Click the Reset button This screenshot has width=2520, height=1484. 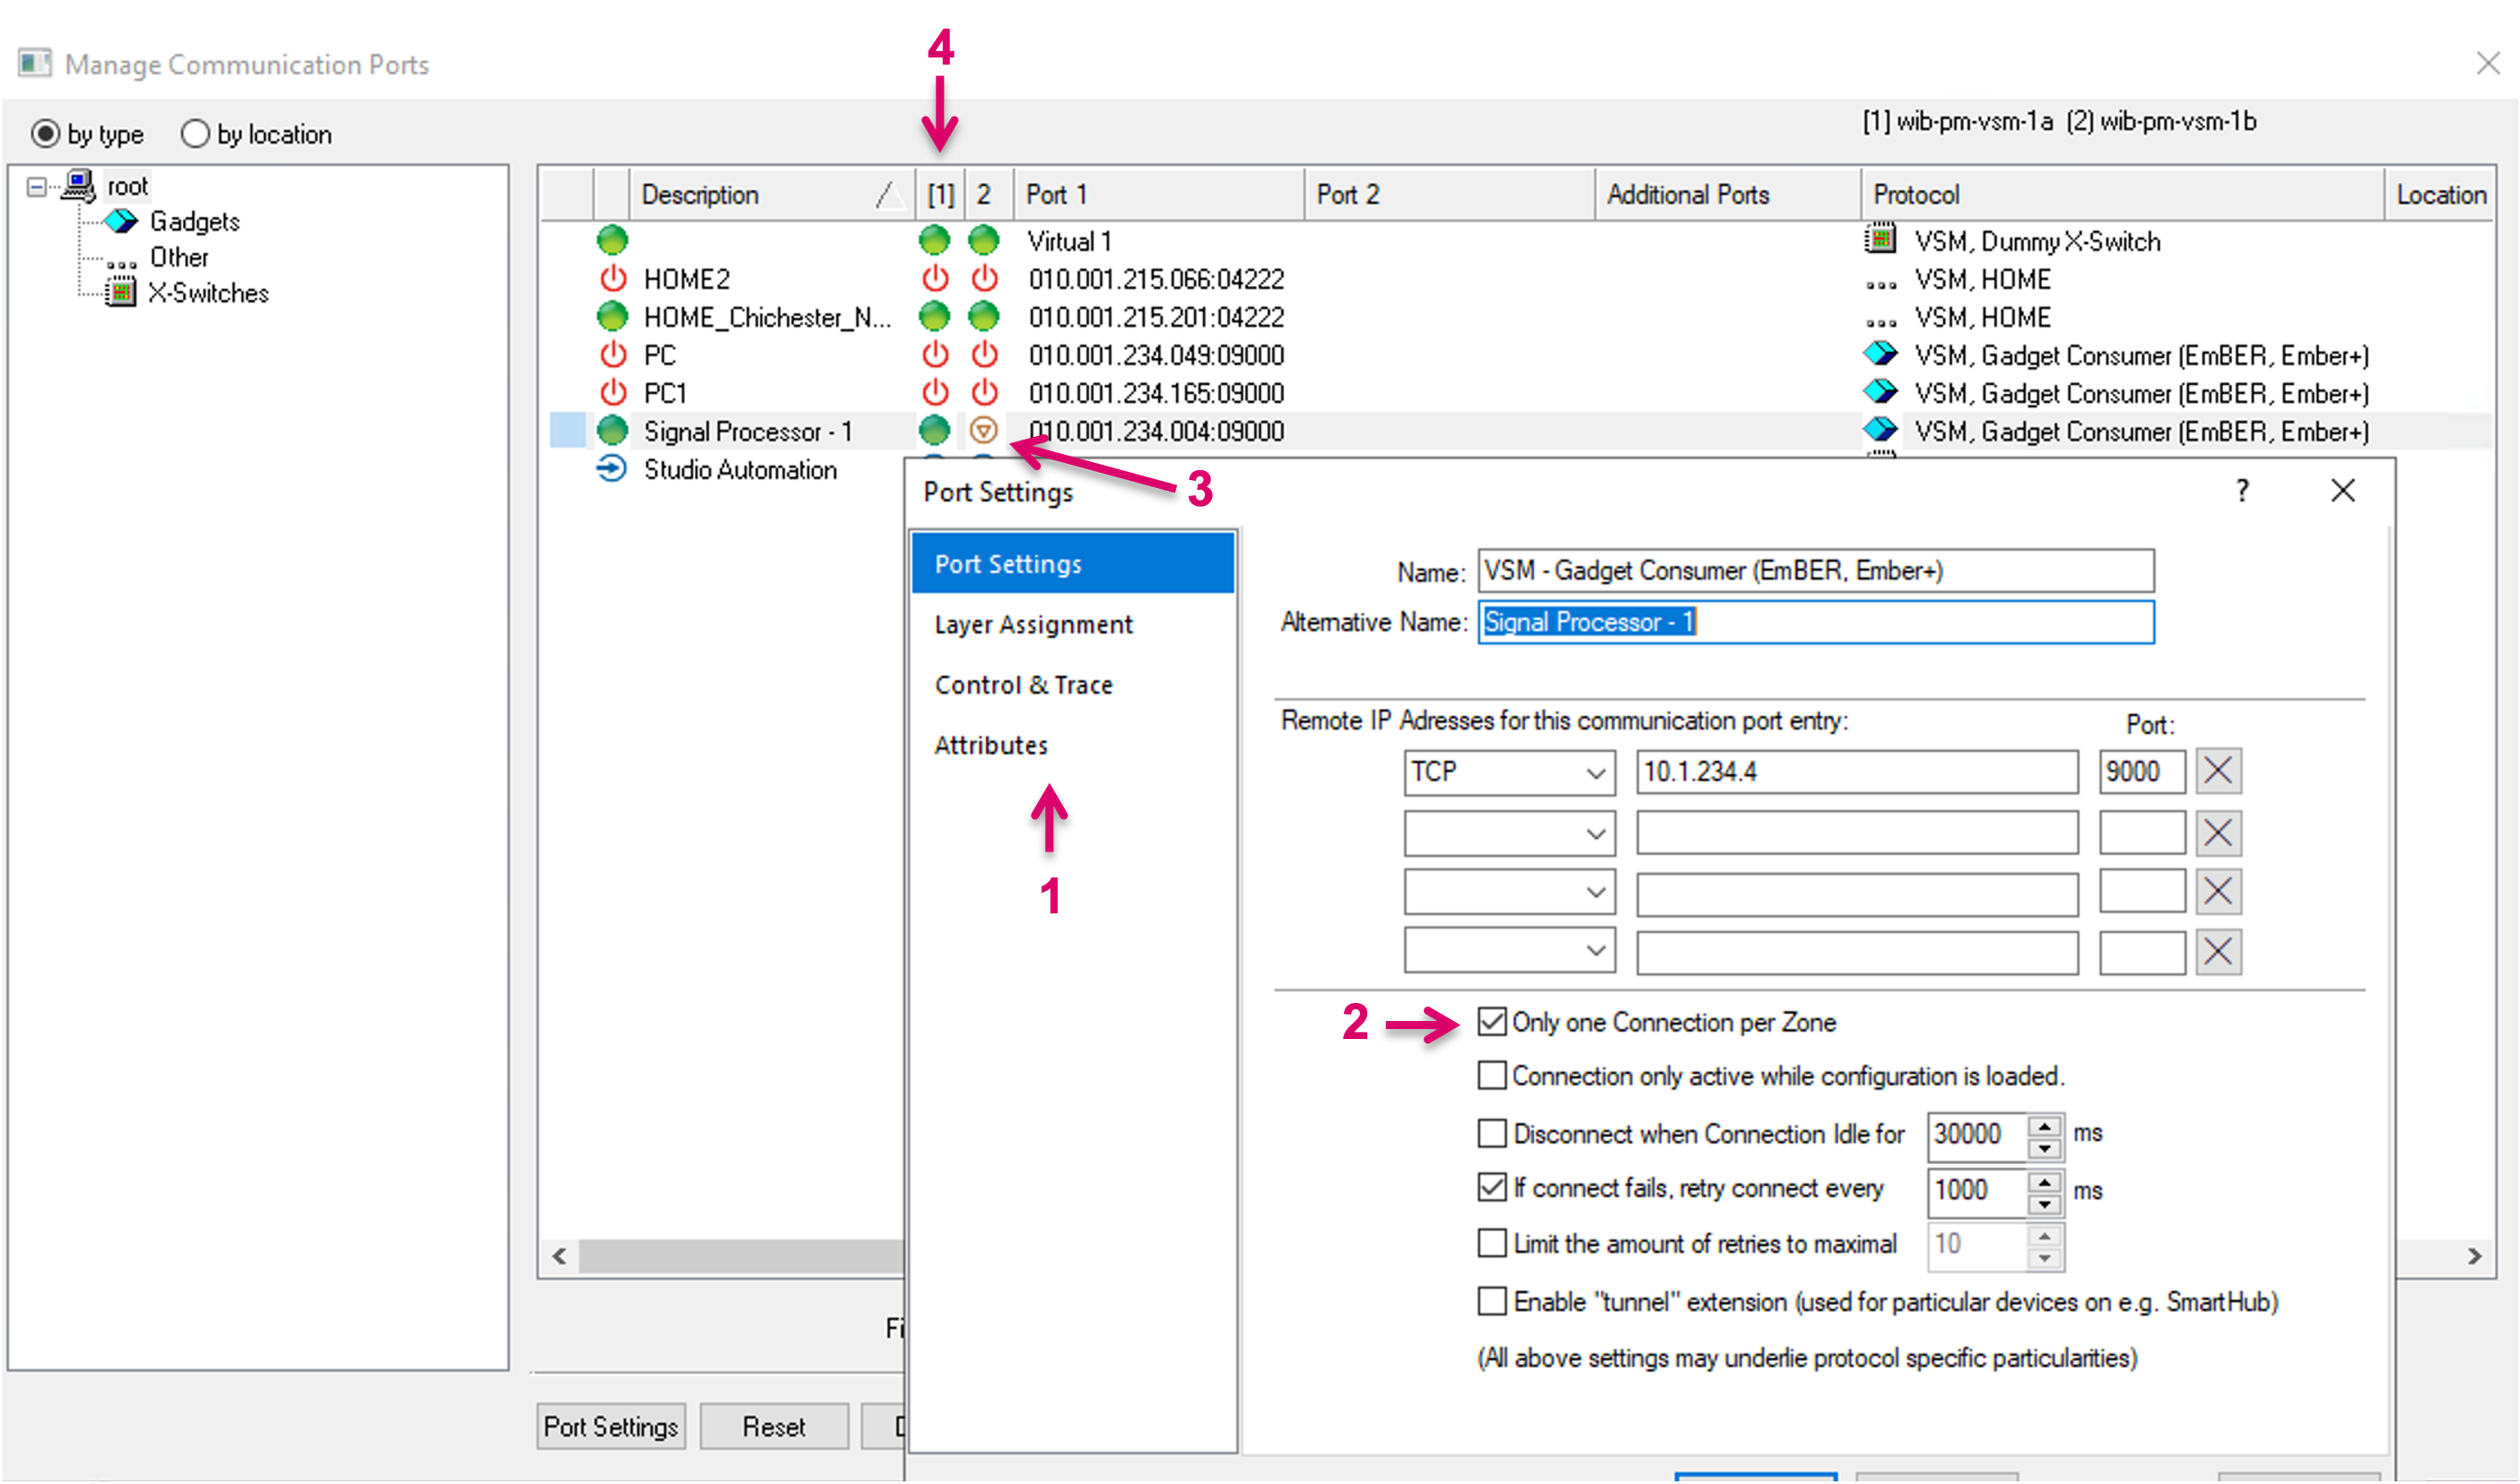tap(773, 1426)
